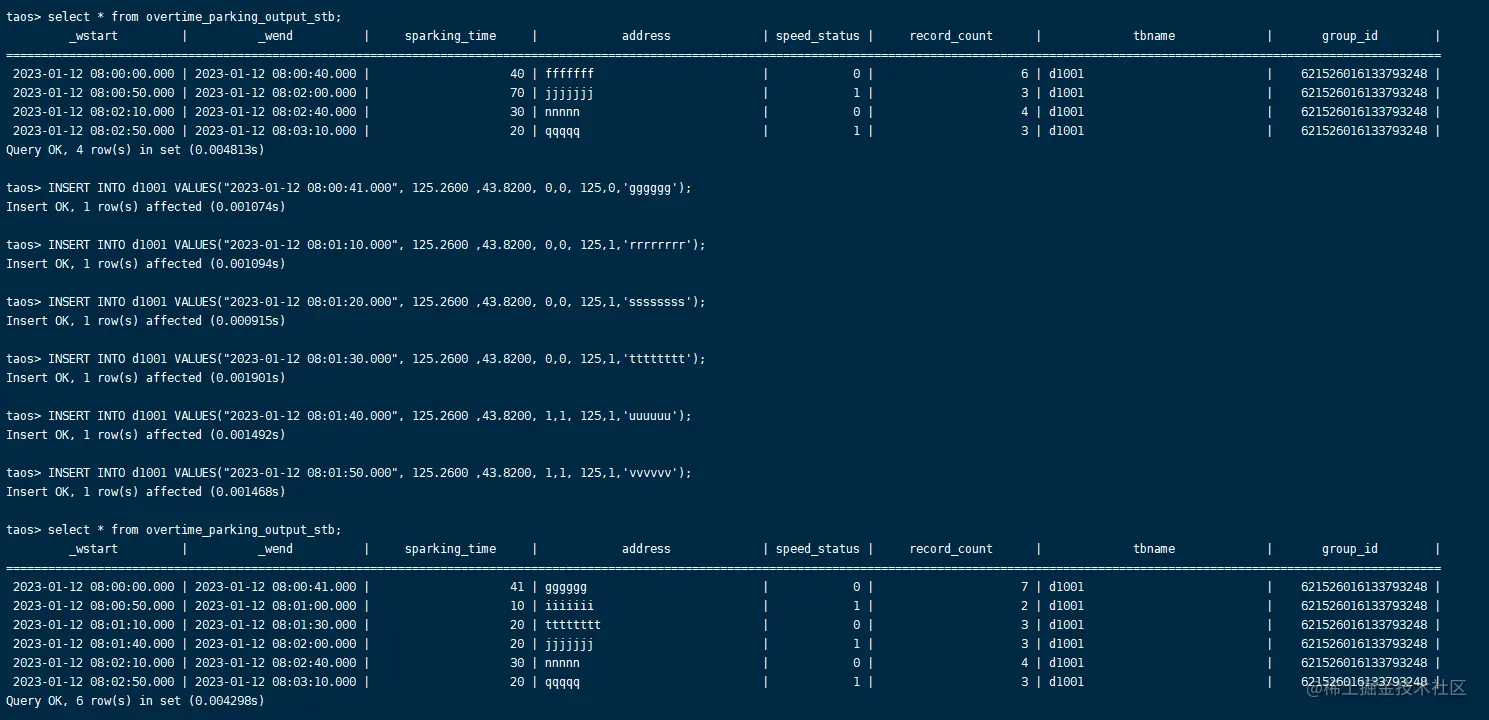This screenshot has width=1489, height=720.
Task: Click the _wend value '2023-01-12 08:01:00.000'
Action: [275, 606]
